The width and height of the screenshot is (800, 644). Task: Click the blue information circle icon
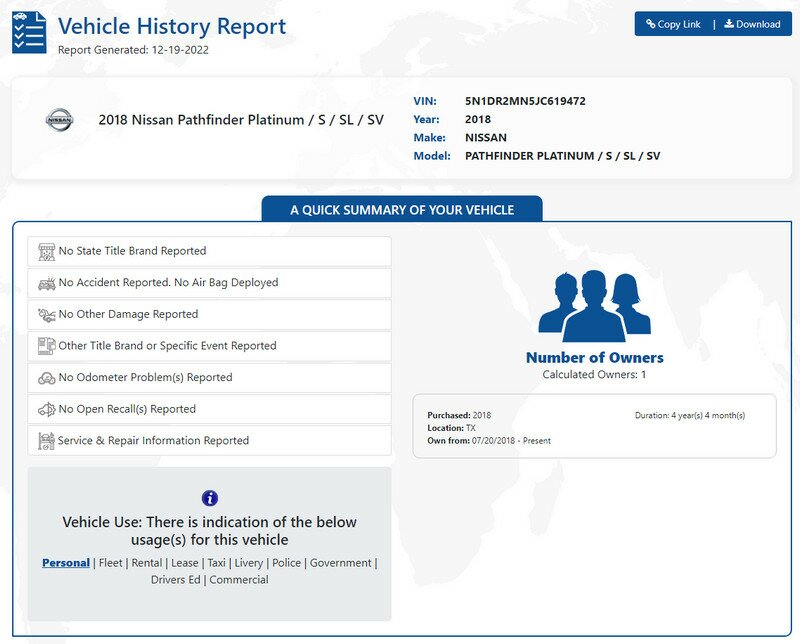coord(210,498)
